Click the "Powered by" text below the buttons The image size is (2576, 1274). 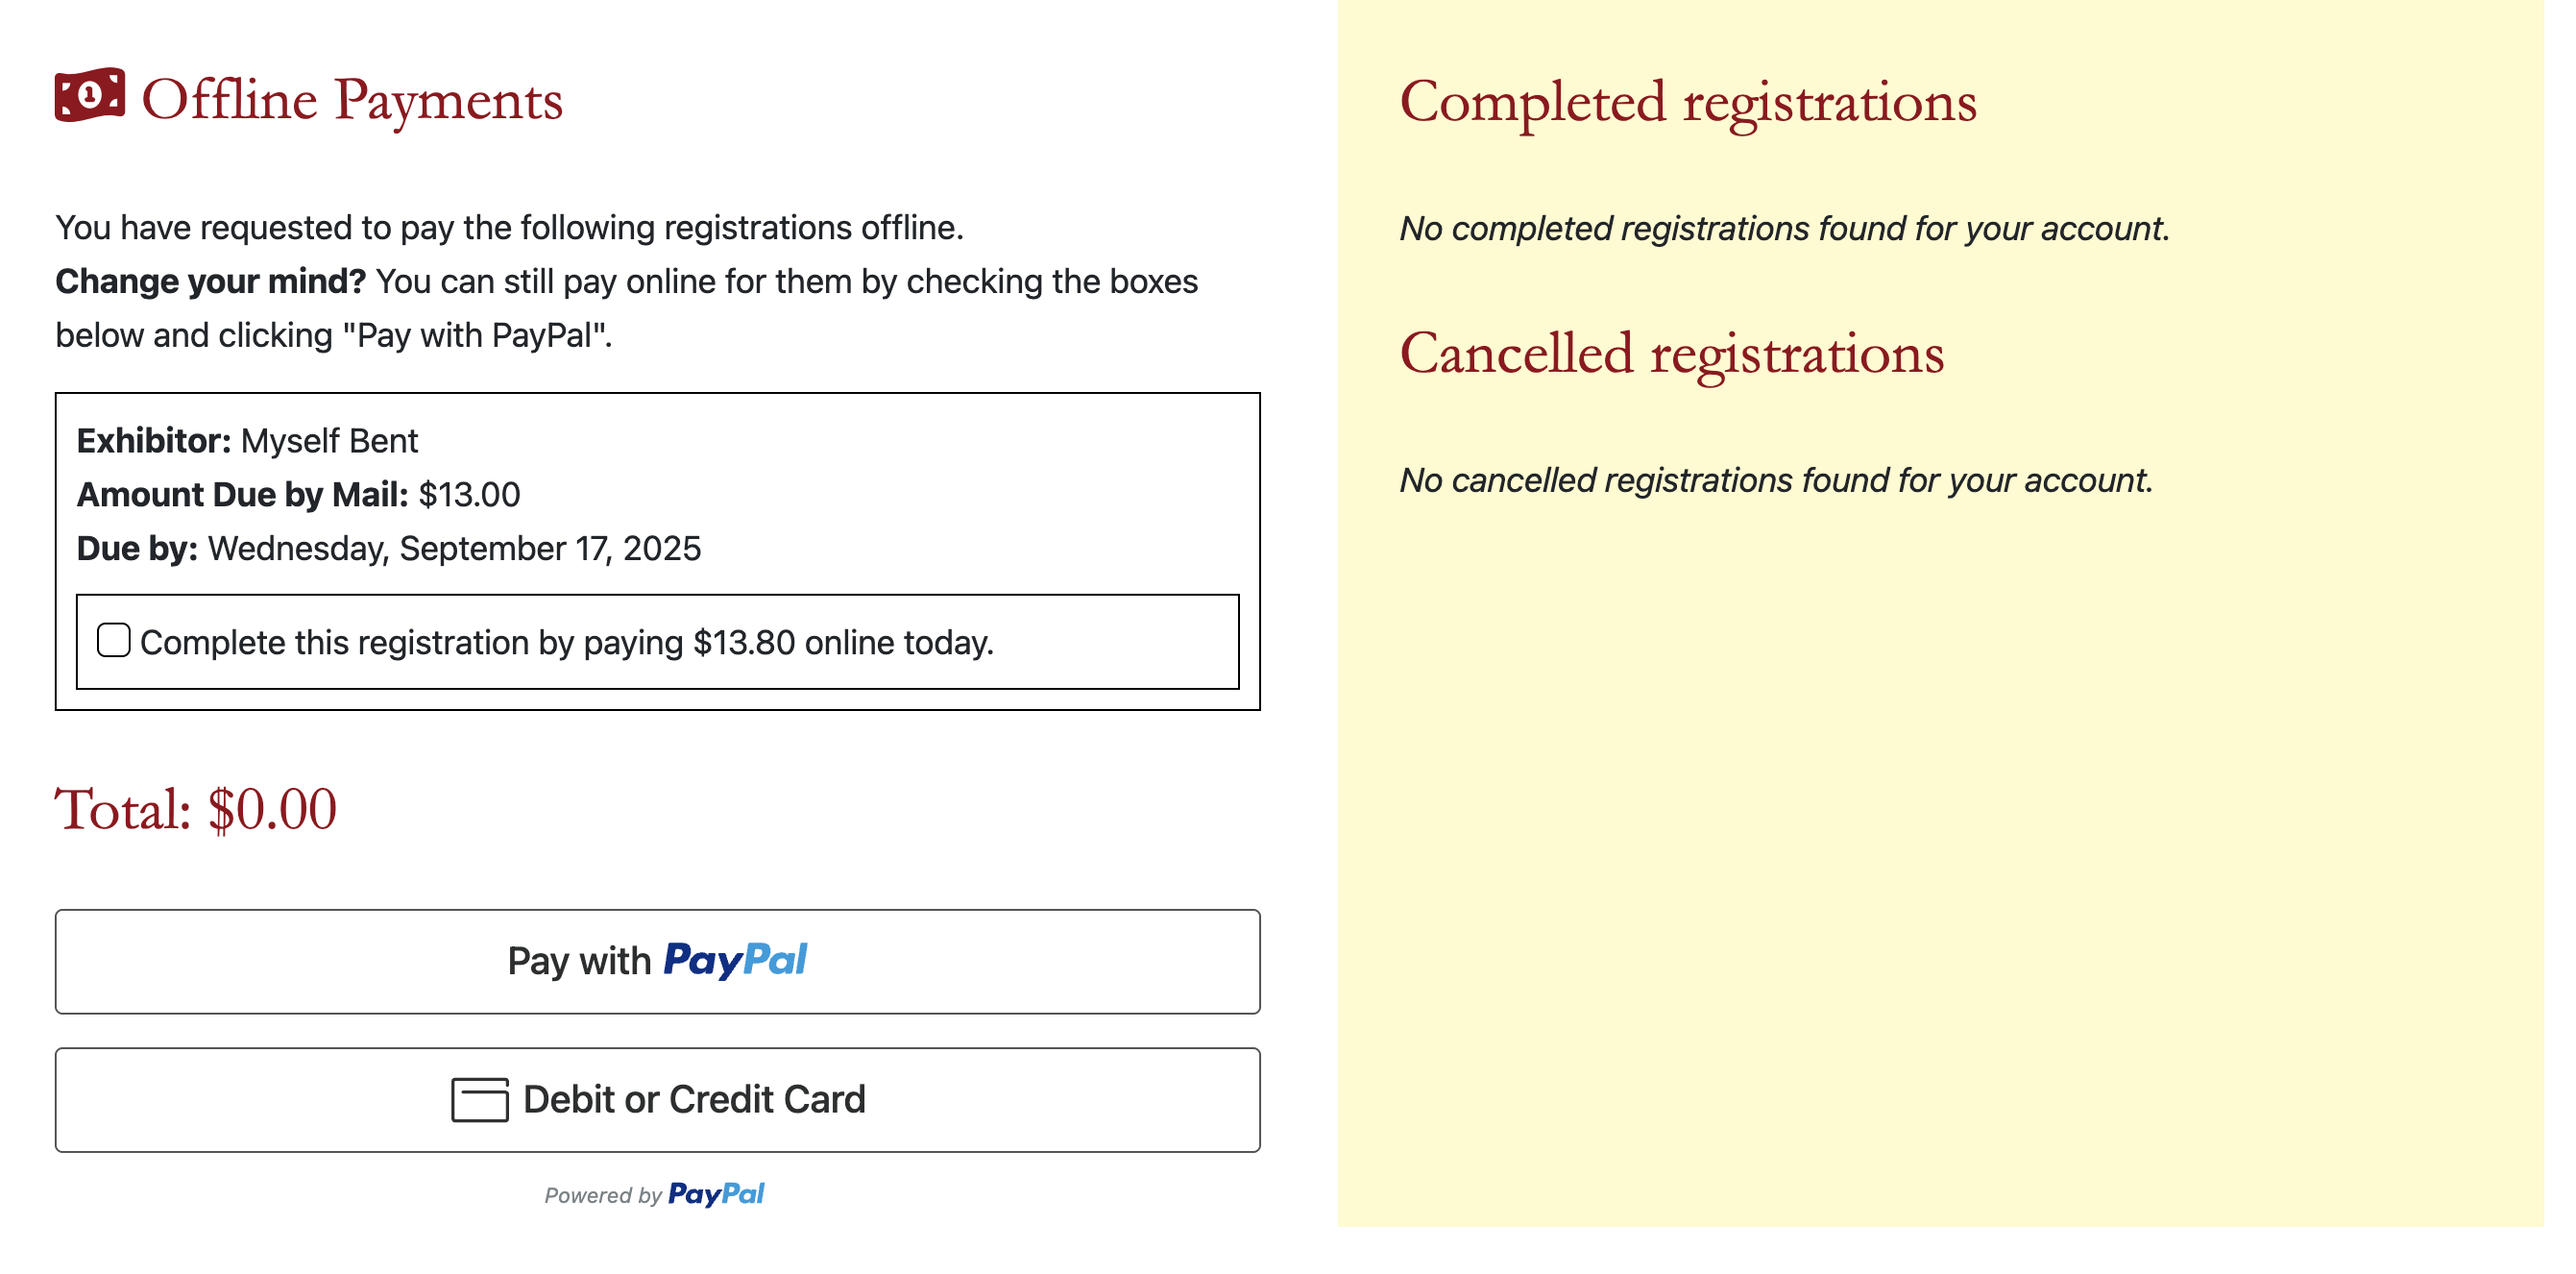coord(602,1195)
